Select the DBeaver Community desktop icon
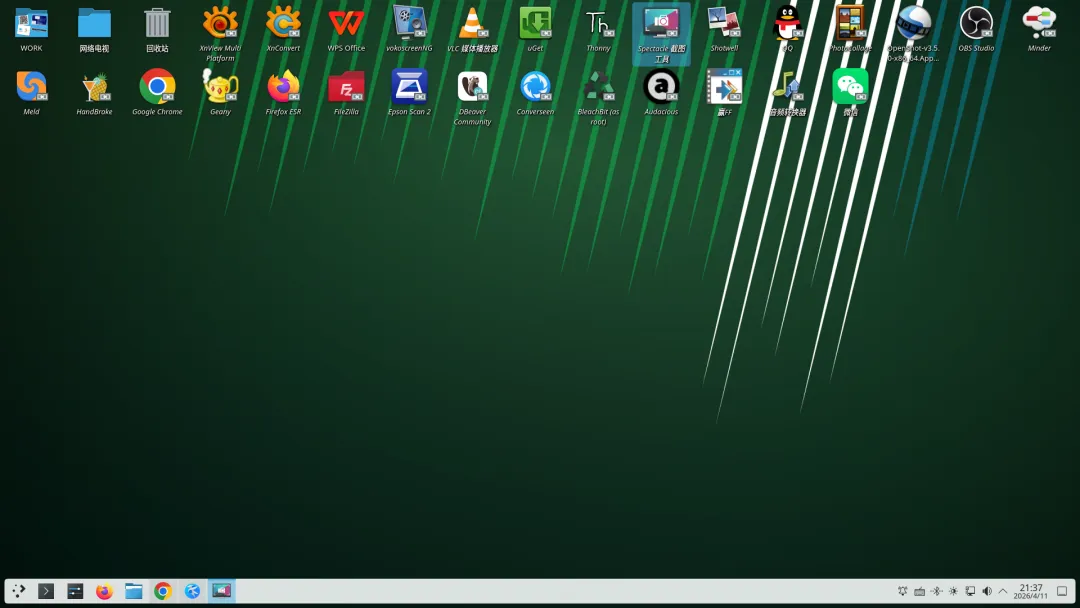The width and height of the screenshot is (1080, 608). 472,87
